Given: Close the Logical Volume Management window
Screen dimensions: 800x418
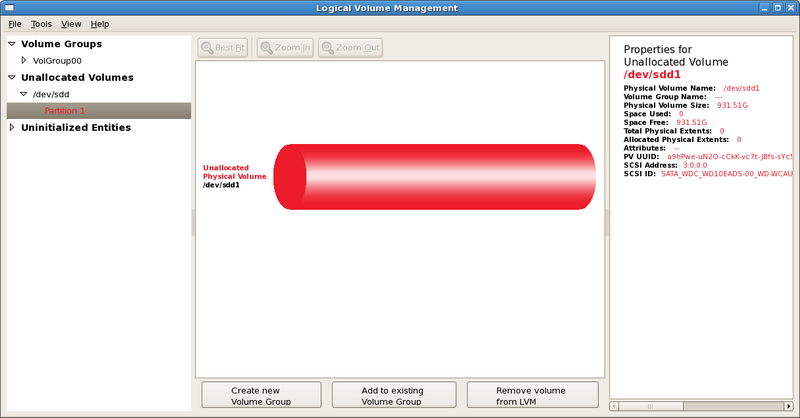Looking at the screenshot, I should point(790,8).
